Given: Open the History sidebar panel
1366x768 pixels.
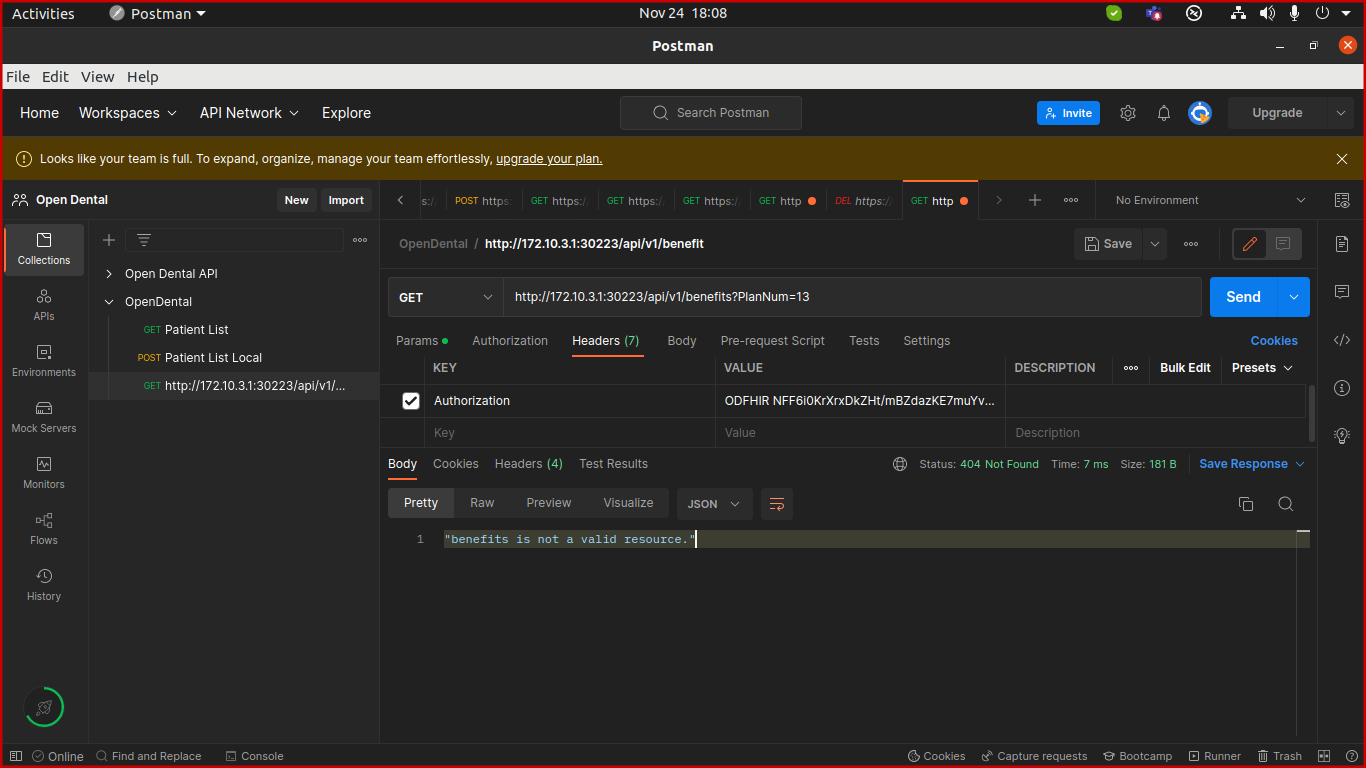Looking at the screenshot, I should click(x=44, y=585).
